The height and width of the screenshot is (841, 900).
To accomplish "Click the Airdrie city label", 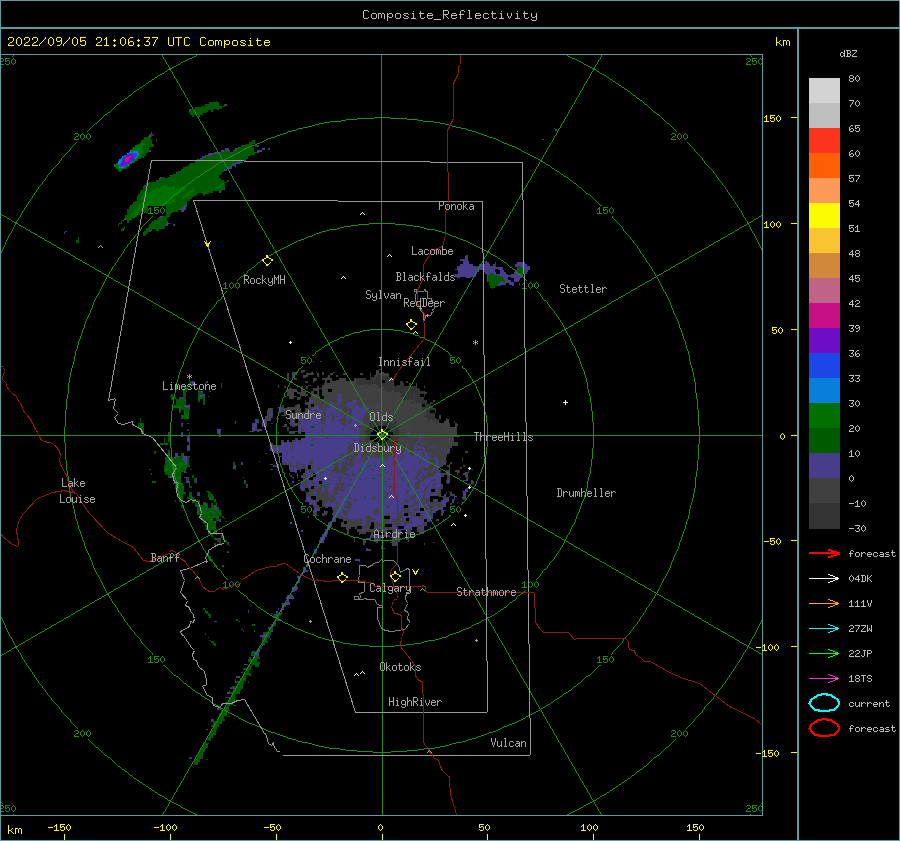I will pos(394,534).
